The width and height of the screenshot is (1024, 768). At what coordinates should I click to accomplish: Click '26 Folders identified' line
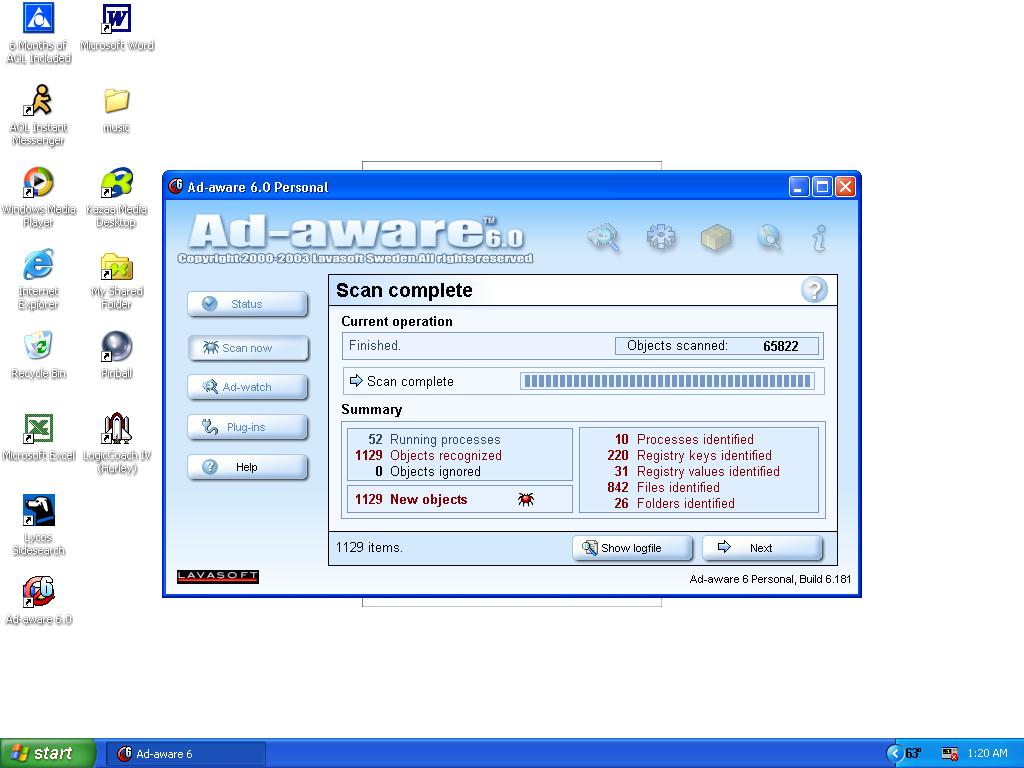674,504
